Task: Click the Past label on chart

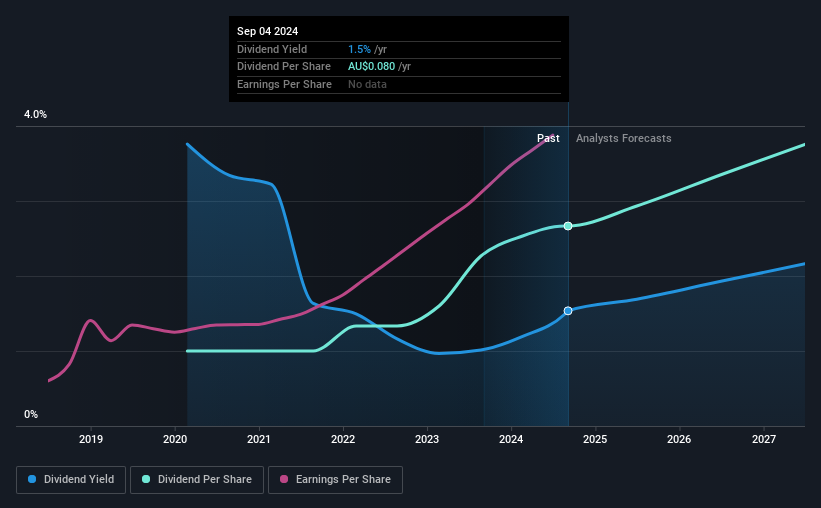Action: (x=548, y=138)
